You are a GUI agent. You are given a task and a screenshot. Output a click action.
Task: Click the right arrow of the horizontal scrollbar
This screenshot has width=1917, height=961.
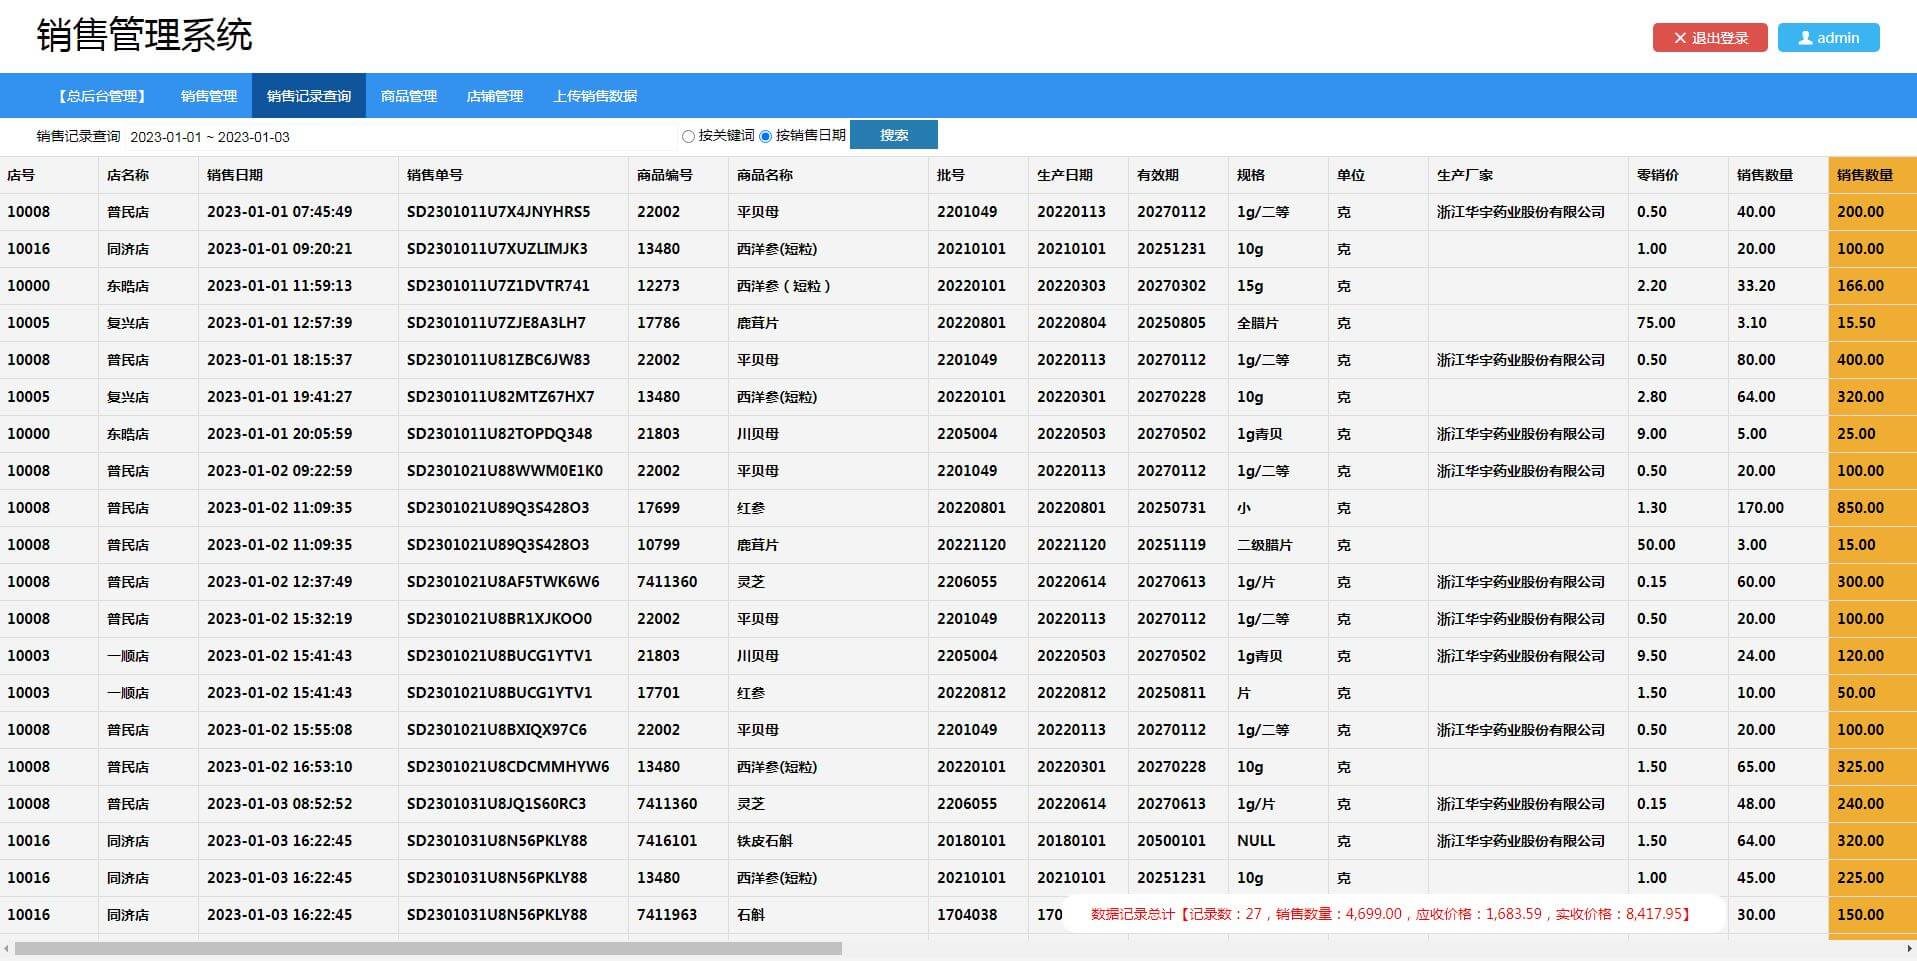coord(1909,948)
